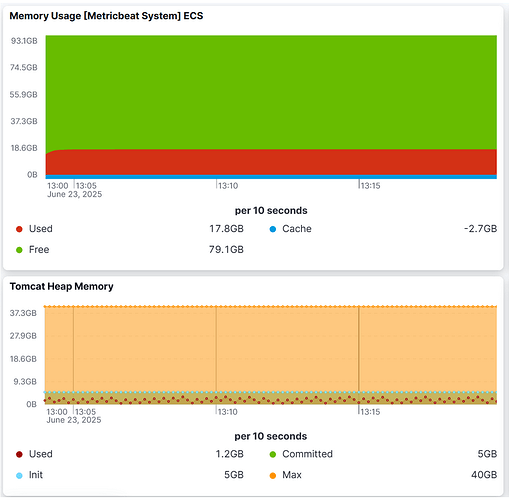509x500 pixels.
Task: Toggle the Cache series label
Action: (x=297, y=229)
